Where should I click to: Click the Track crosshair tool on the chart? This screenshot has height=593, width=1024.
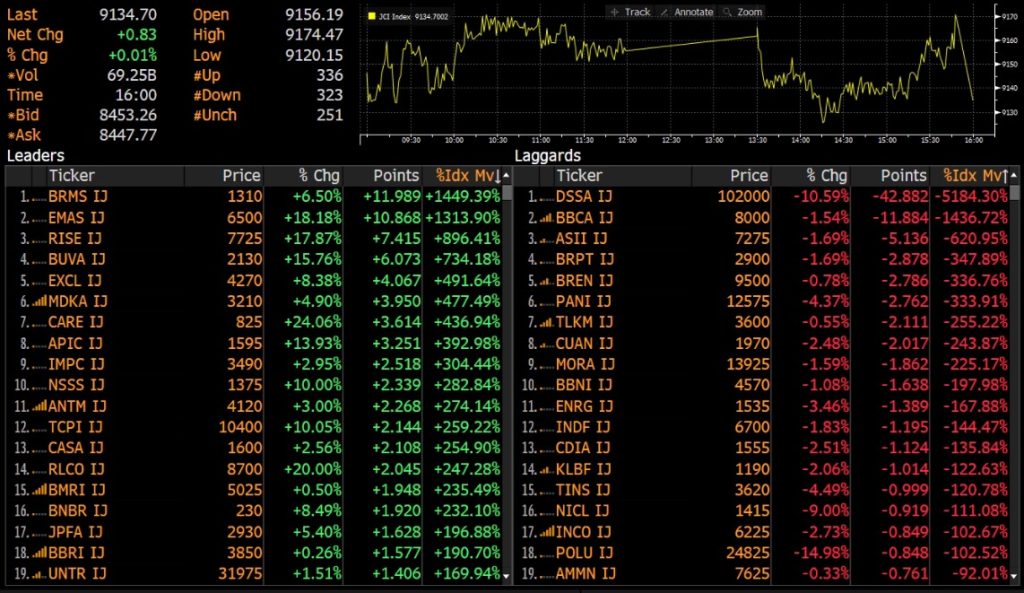coord(630,12)
